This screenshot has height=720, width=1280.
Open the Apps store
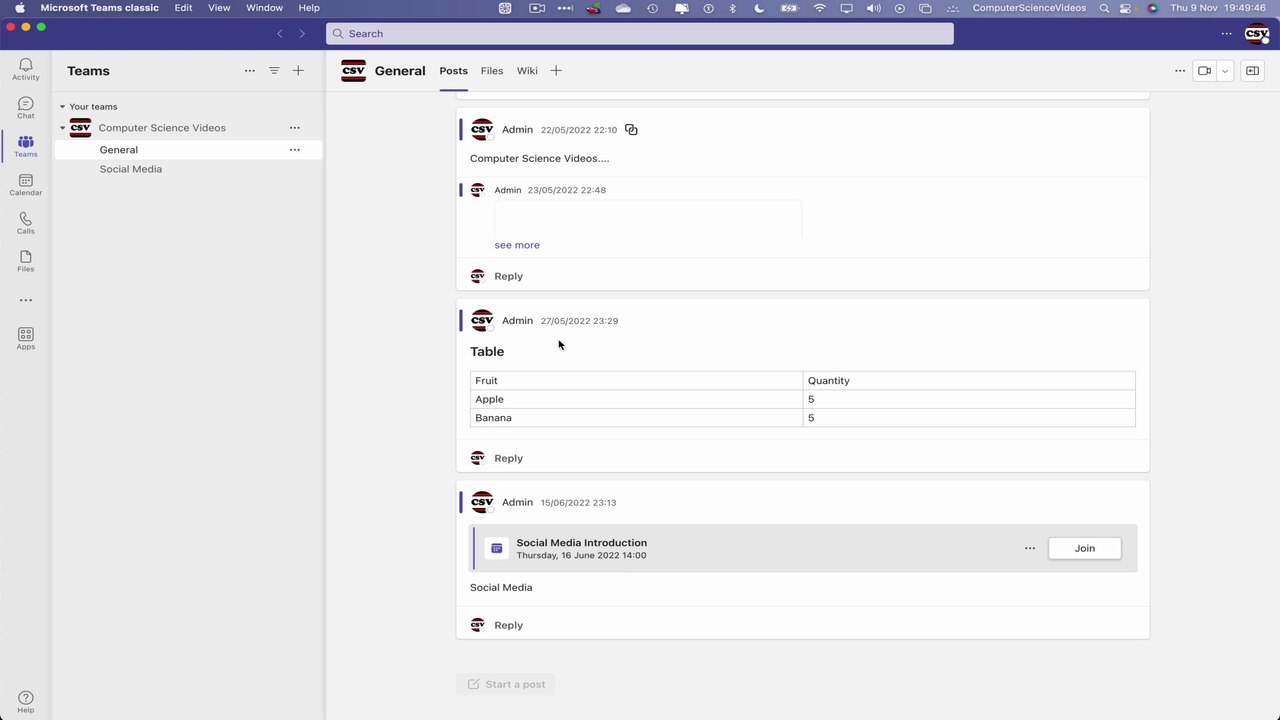[x=26, y=338]
